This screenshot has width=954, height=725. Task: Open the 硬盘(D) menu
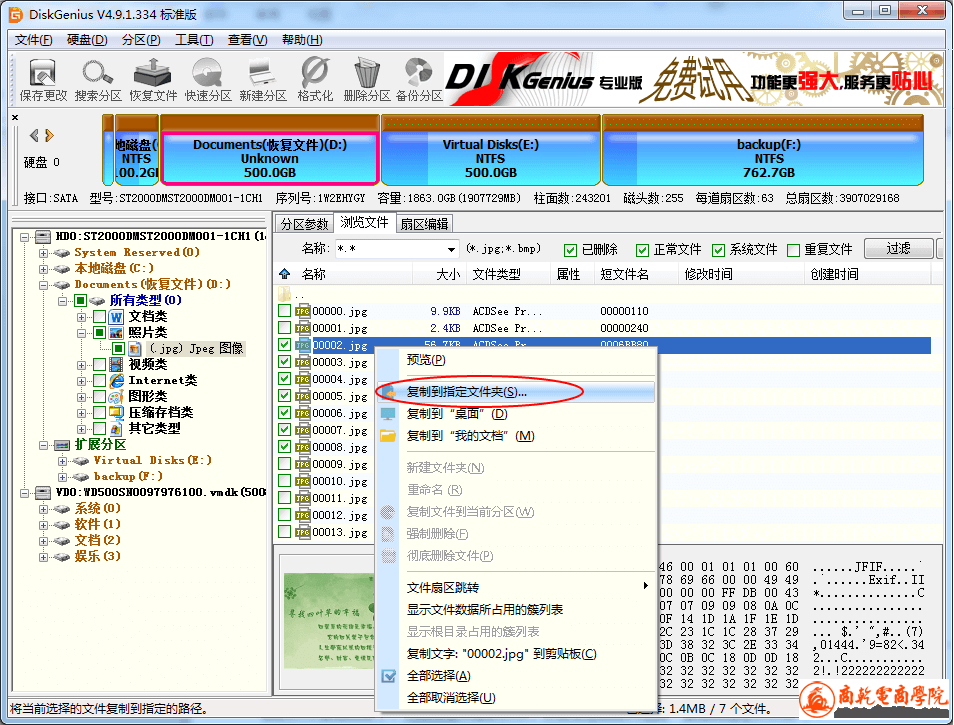coord(87,40)
